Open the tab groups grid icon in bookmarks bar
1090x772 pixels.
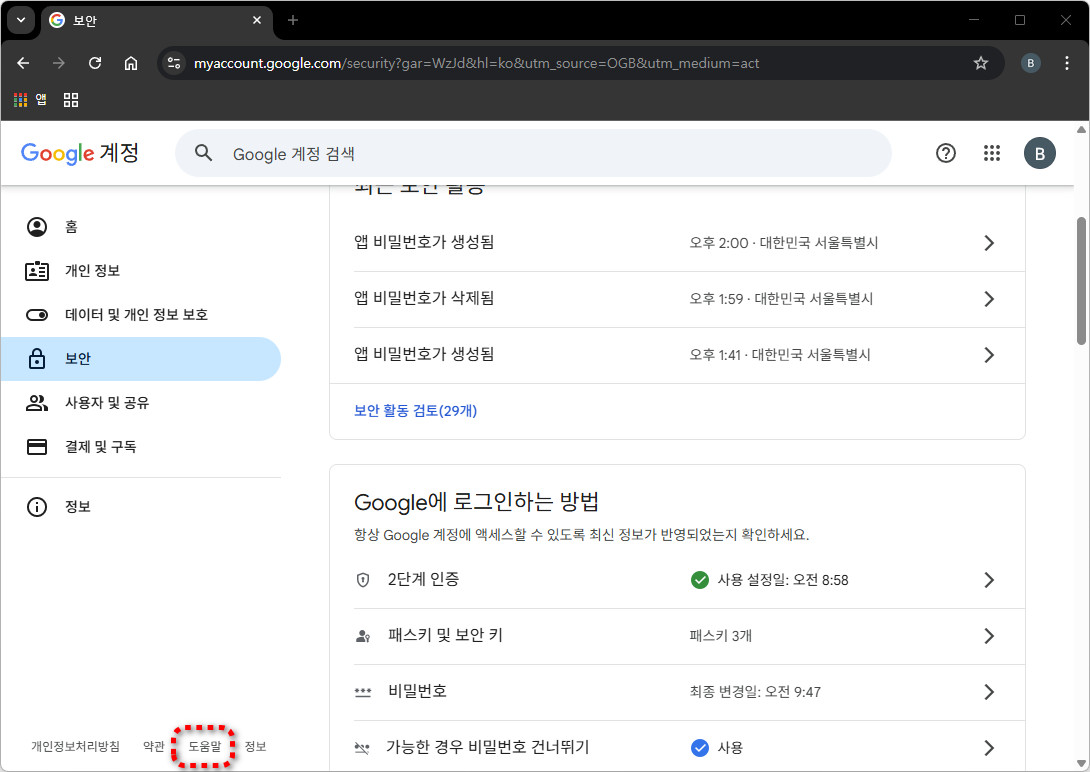click(71, 100)
